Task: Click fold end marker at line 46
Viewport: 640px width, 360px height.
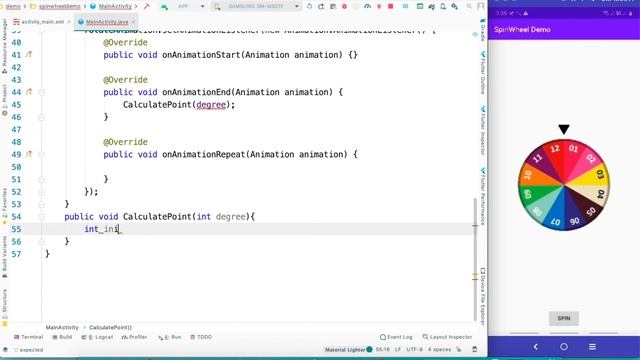Action: (41, 117)
